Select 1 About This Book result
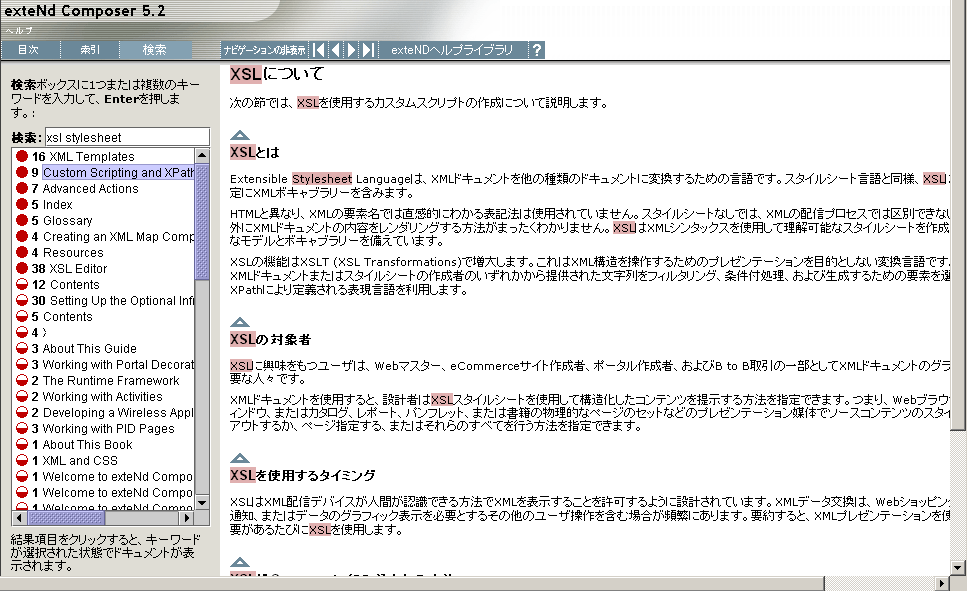 click(x=82, y=444)
